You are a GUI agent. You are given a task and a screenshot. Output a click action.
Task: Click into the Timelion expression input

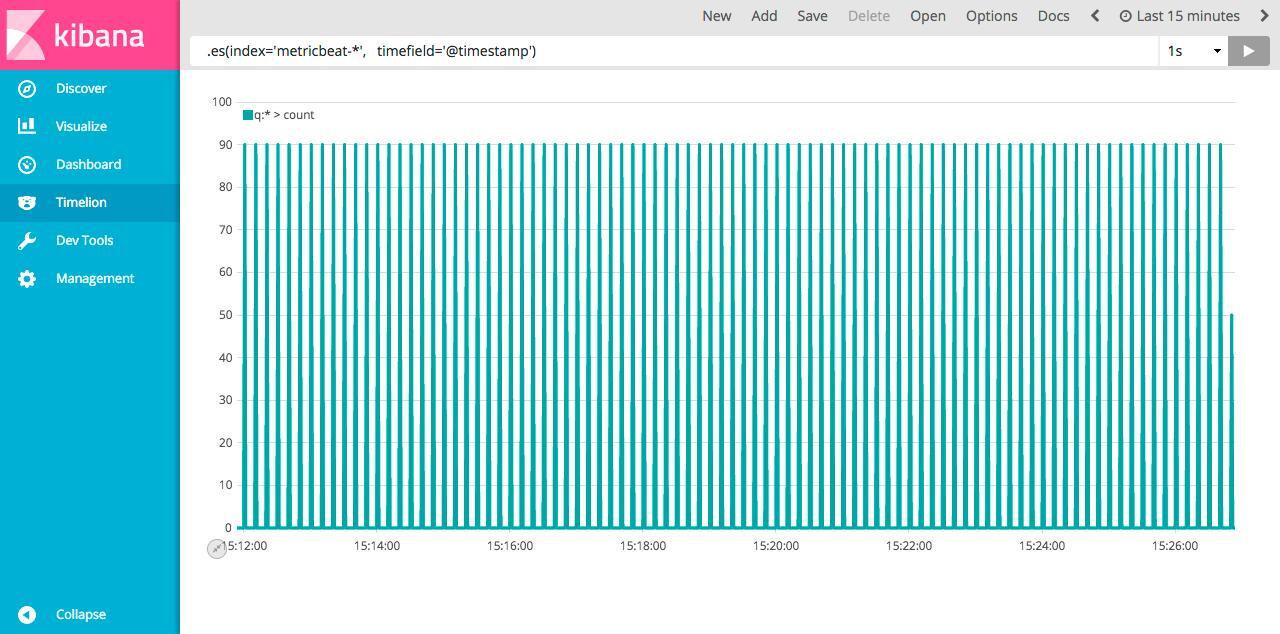(x=670, y=51)
